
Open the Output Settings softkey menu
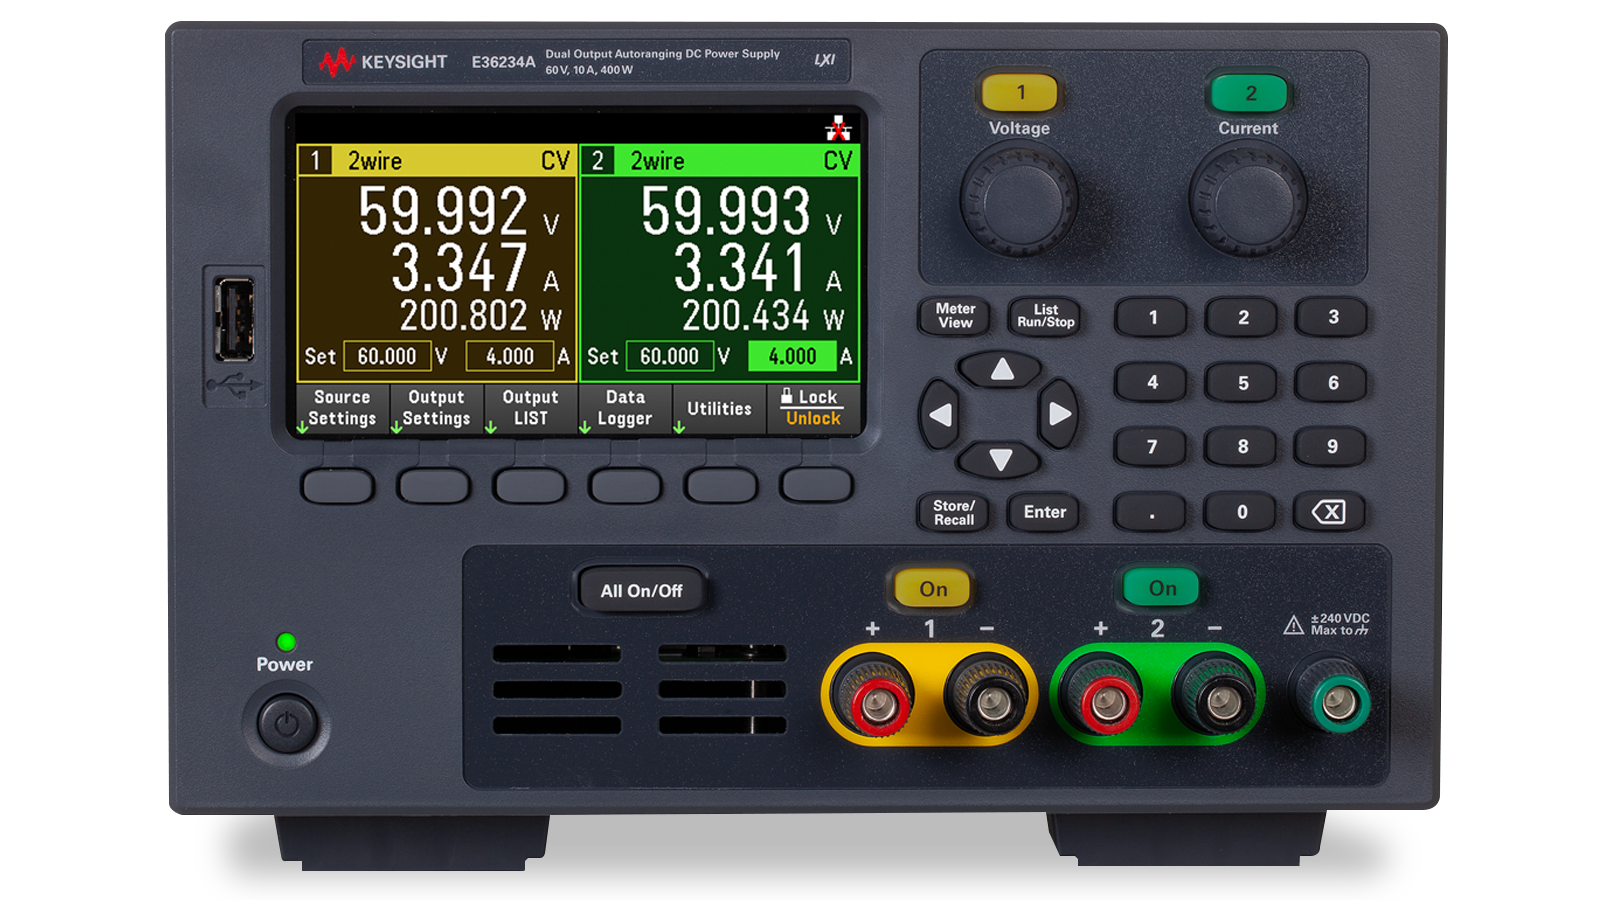435,408
